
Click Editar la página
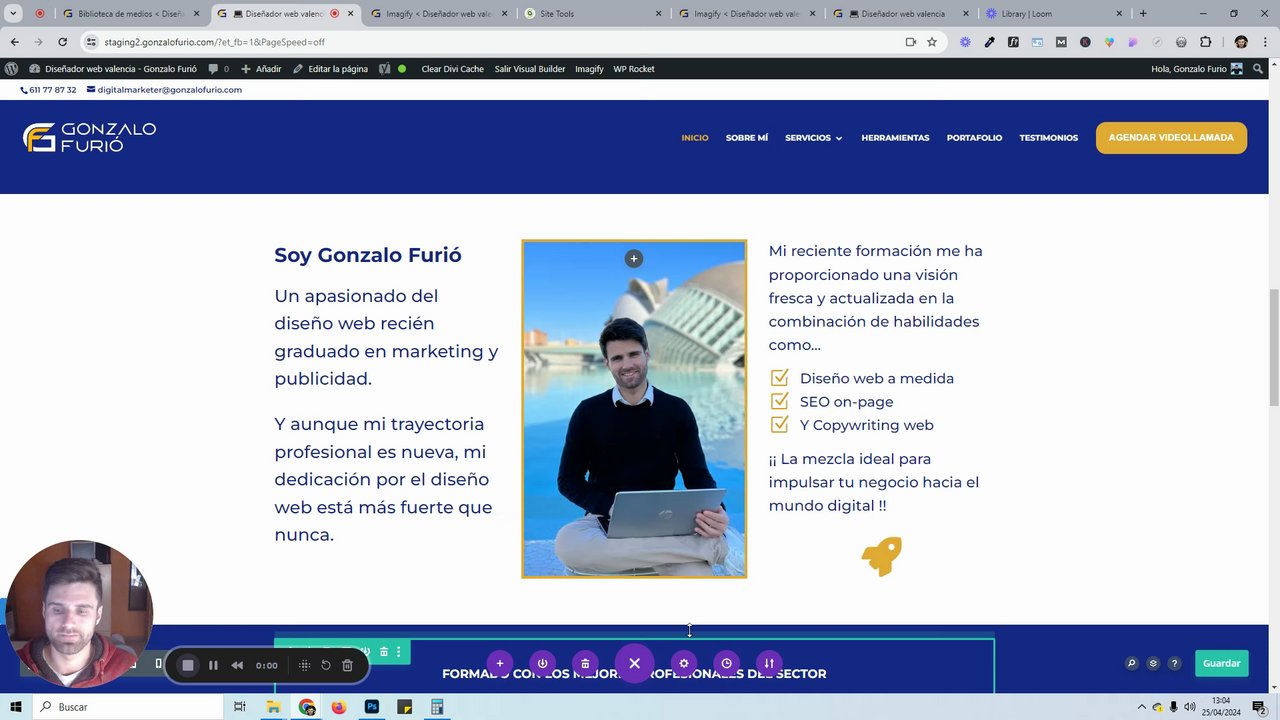coord(330,69)
